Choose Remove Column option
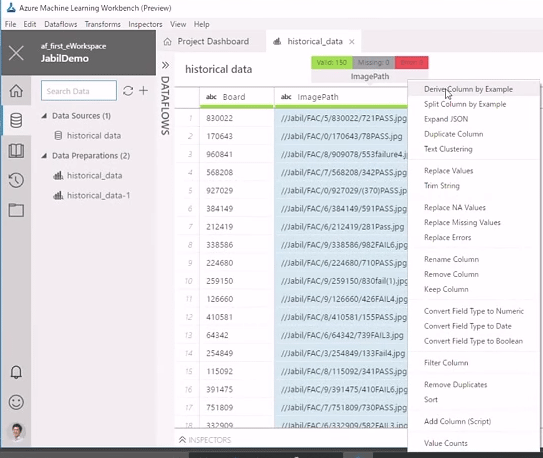 pyautogui.click(x=451, y=274)
